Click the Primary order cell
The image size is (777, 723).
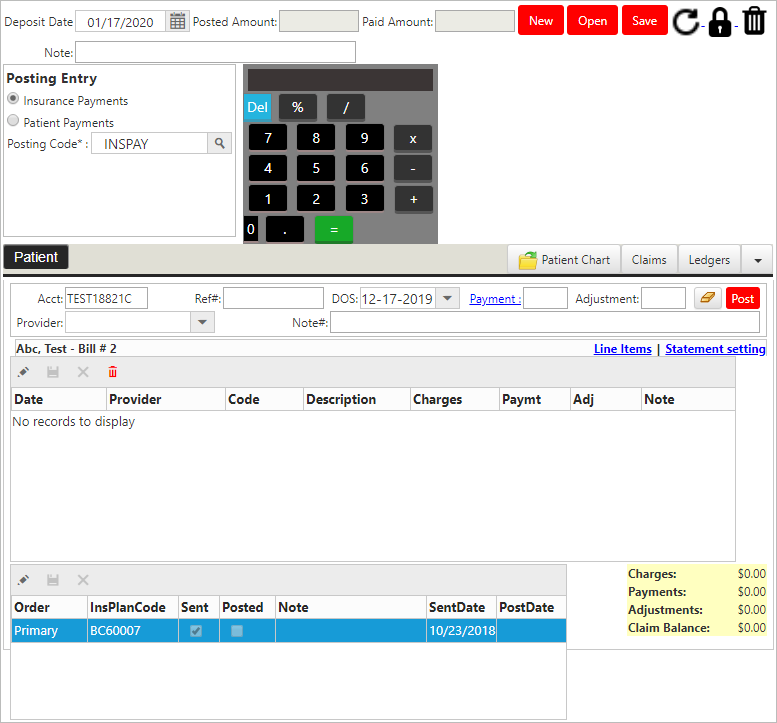(49, 631)
